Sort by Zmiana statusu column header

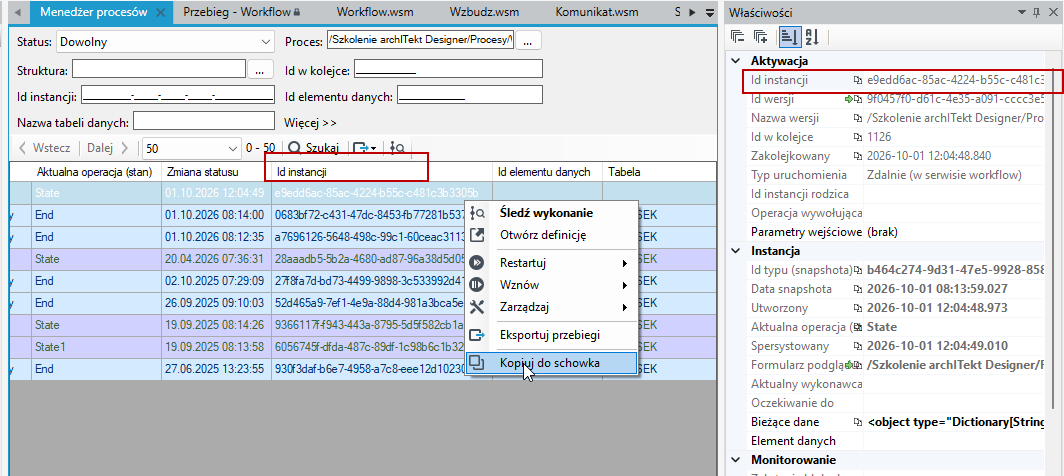pos(216,172)
